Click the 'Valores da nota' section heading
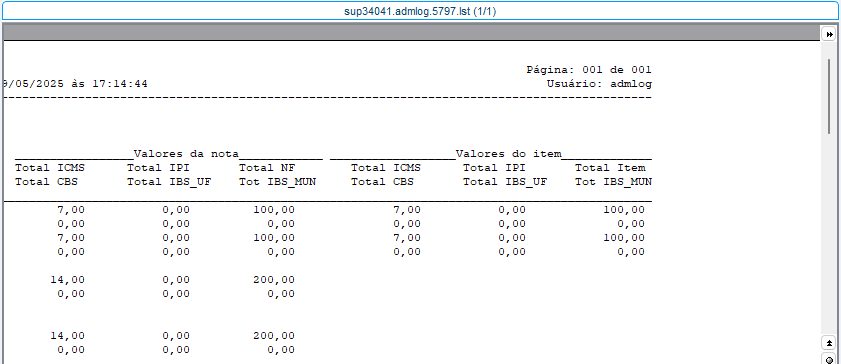The height and width of the screenshot is (364, 841). [x=186, y=154]
